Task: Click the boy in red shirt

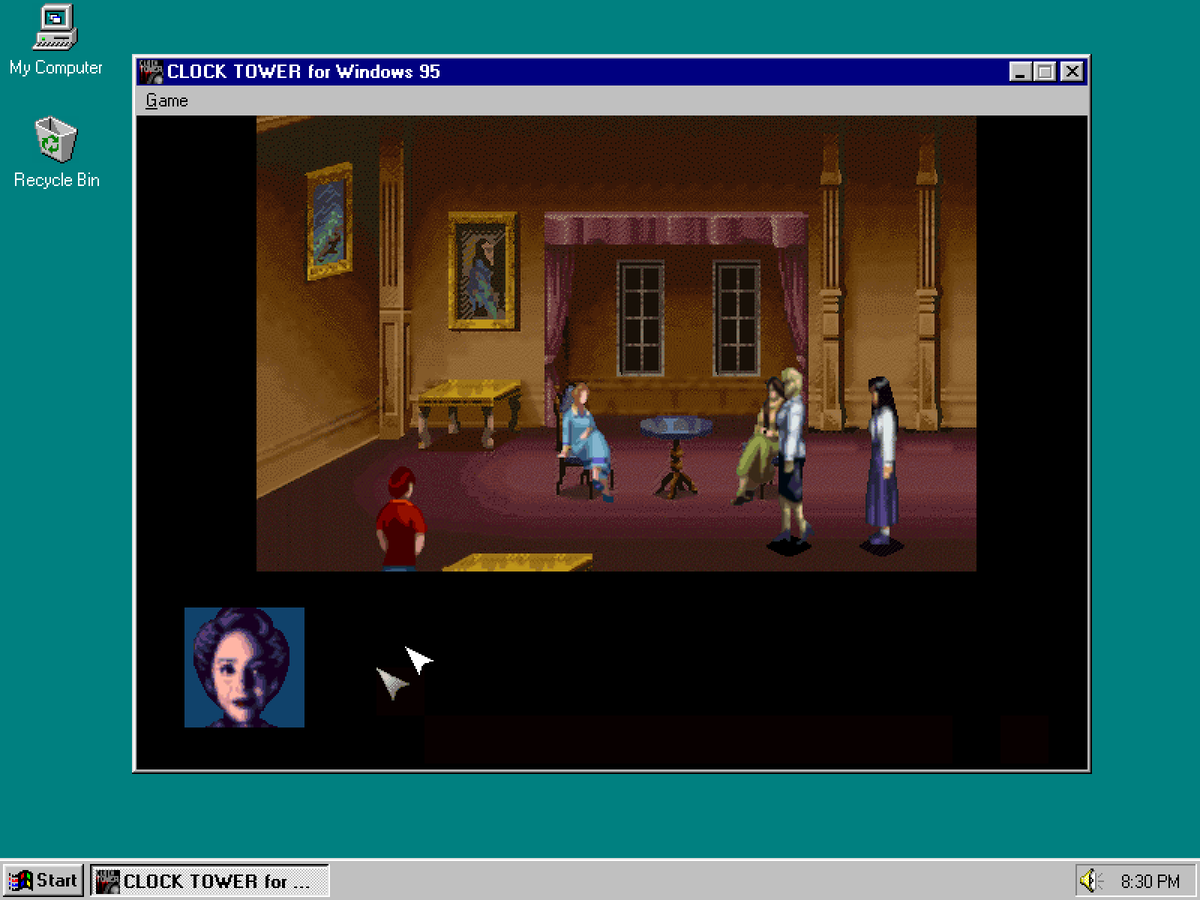Action: coord(400,518)
